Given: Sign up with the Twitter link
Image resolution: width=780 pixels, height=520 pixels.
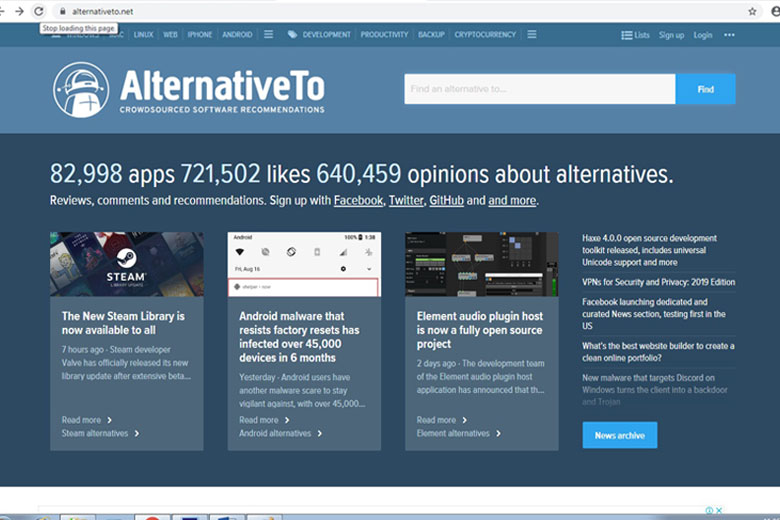Looking at the screenshot, I should [x=406, y=201].
